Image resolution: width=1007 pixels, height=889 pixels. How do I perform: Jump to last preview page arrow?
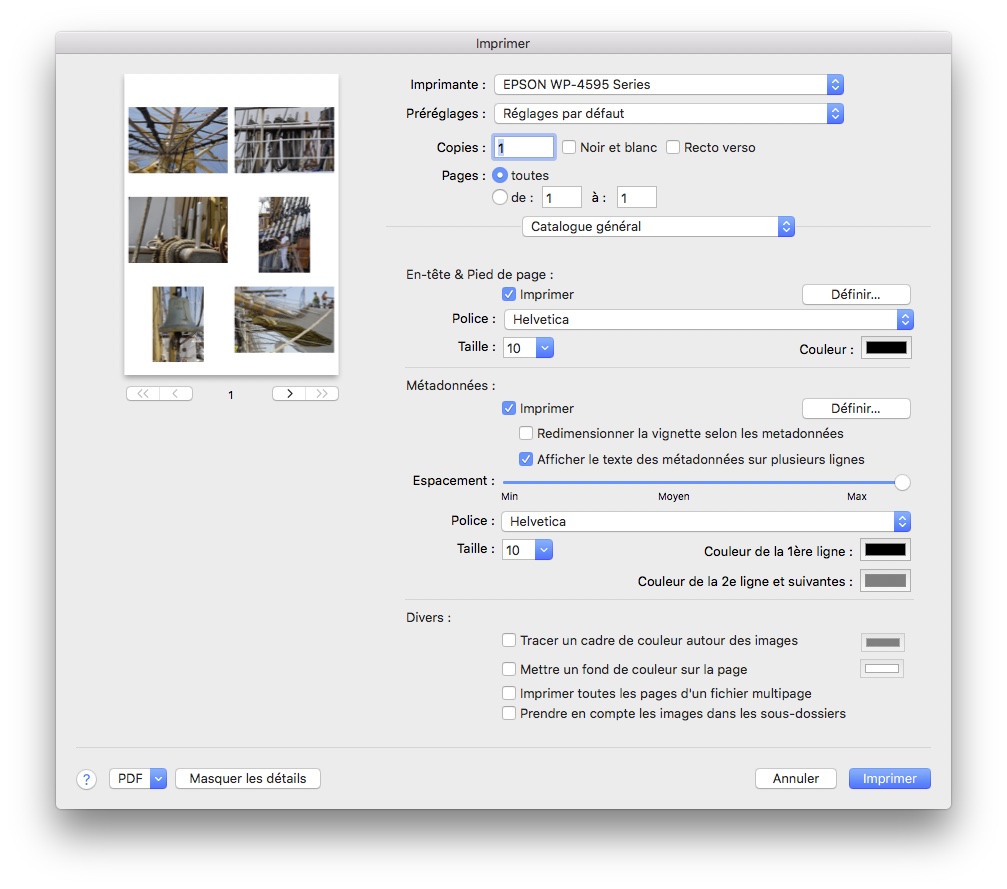pyautogui.click(x=322, y=394)
